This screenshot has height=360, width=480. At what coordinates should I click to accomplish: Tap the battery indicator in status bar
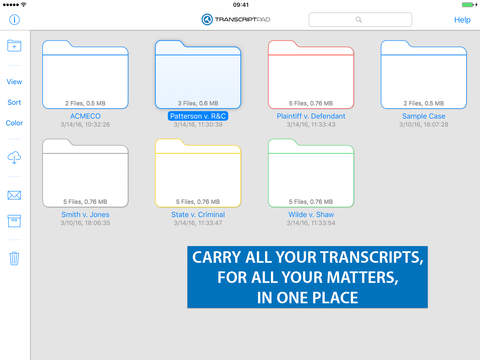point(469,5)
